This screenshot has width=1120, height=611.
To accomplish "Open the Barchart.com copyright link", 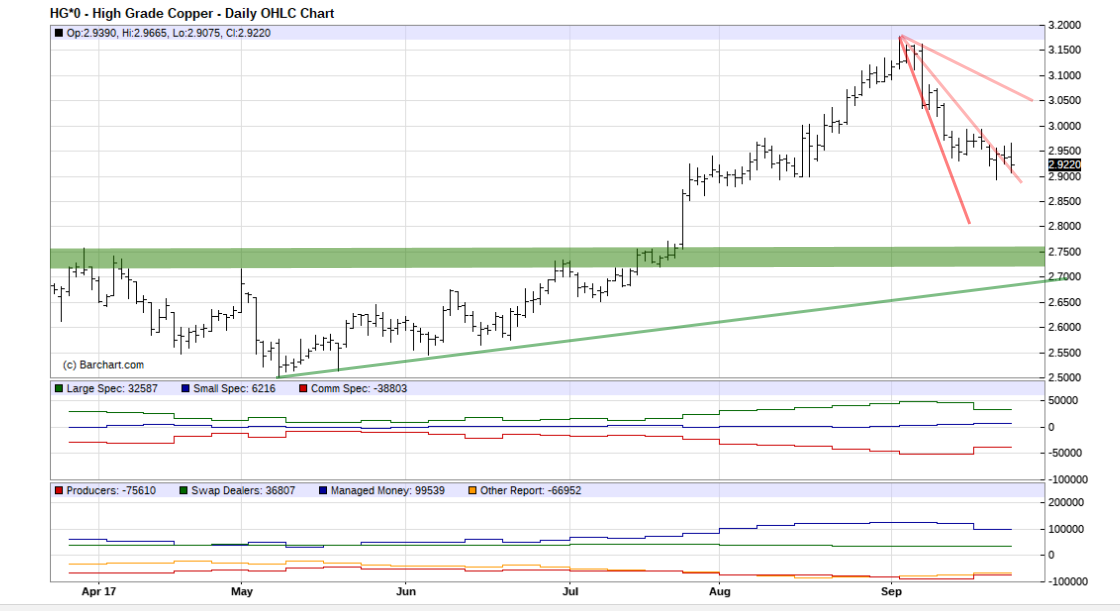I will coord(103,364).
